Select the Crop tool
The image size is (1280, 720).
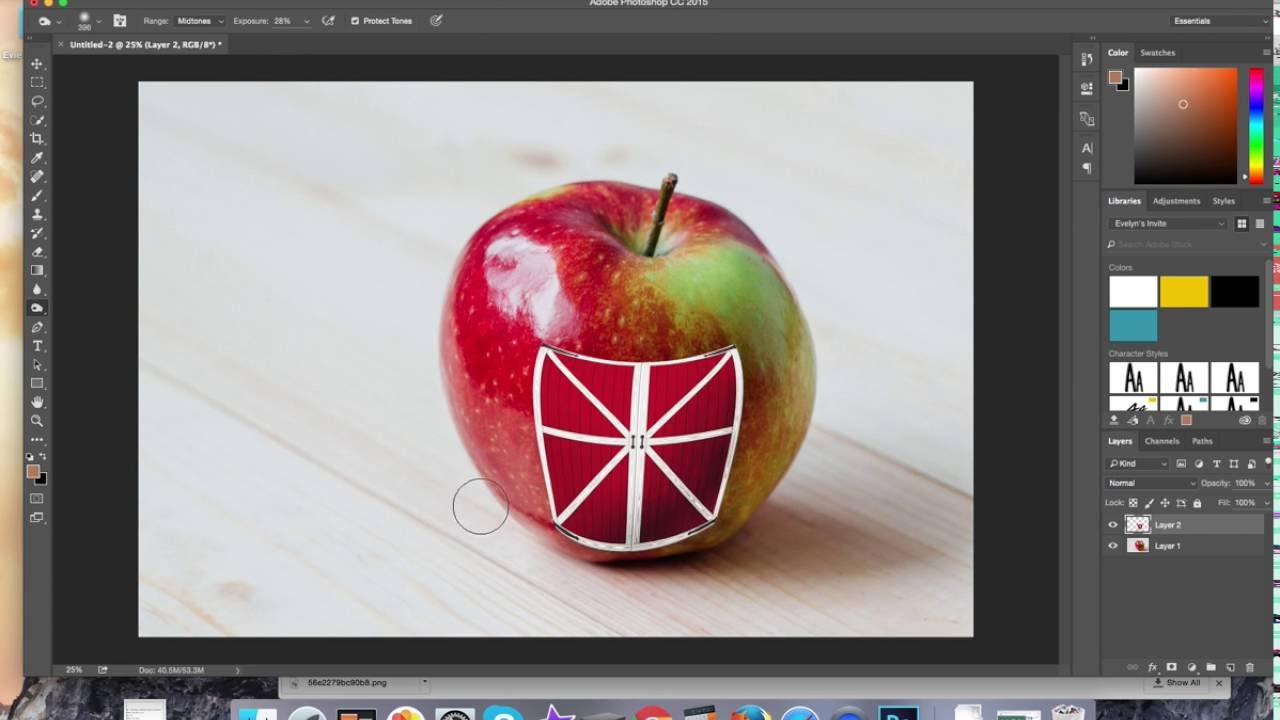pos(37,139)
